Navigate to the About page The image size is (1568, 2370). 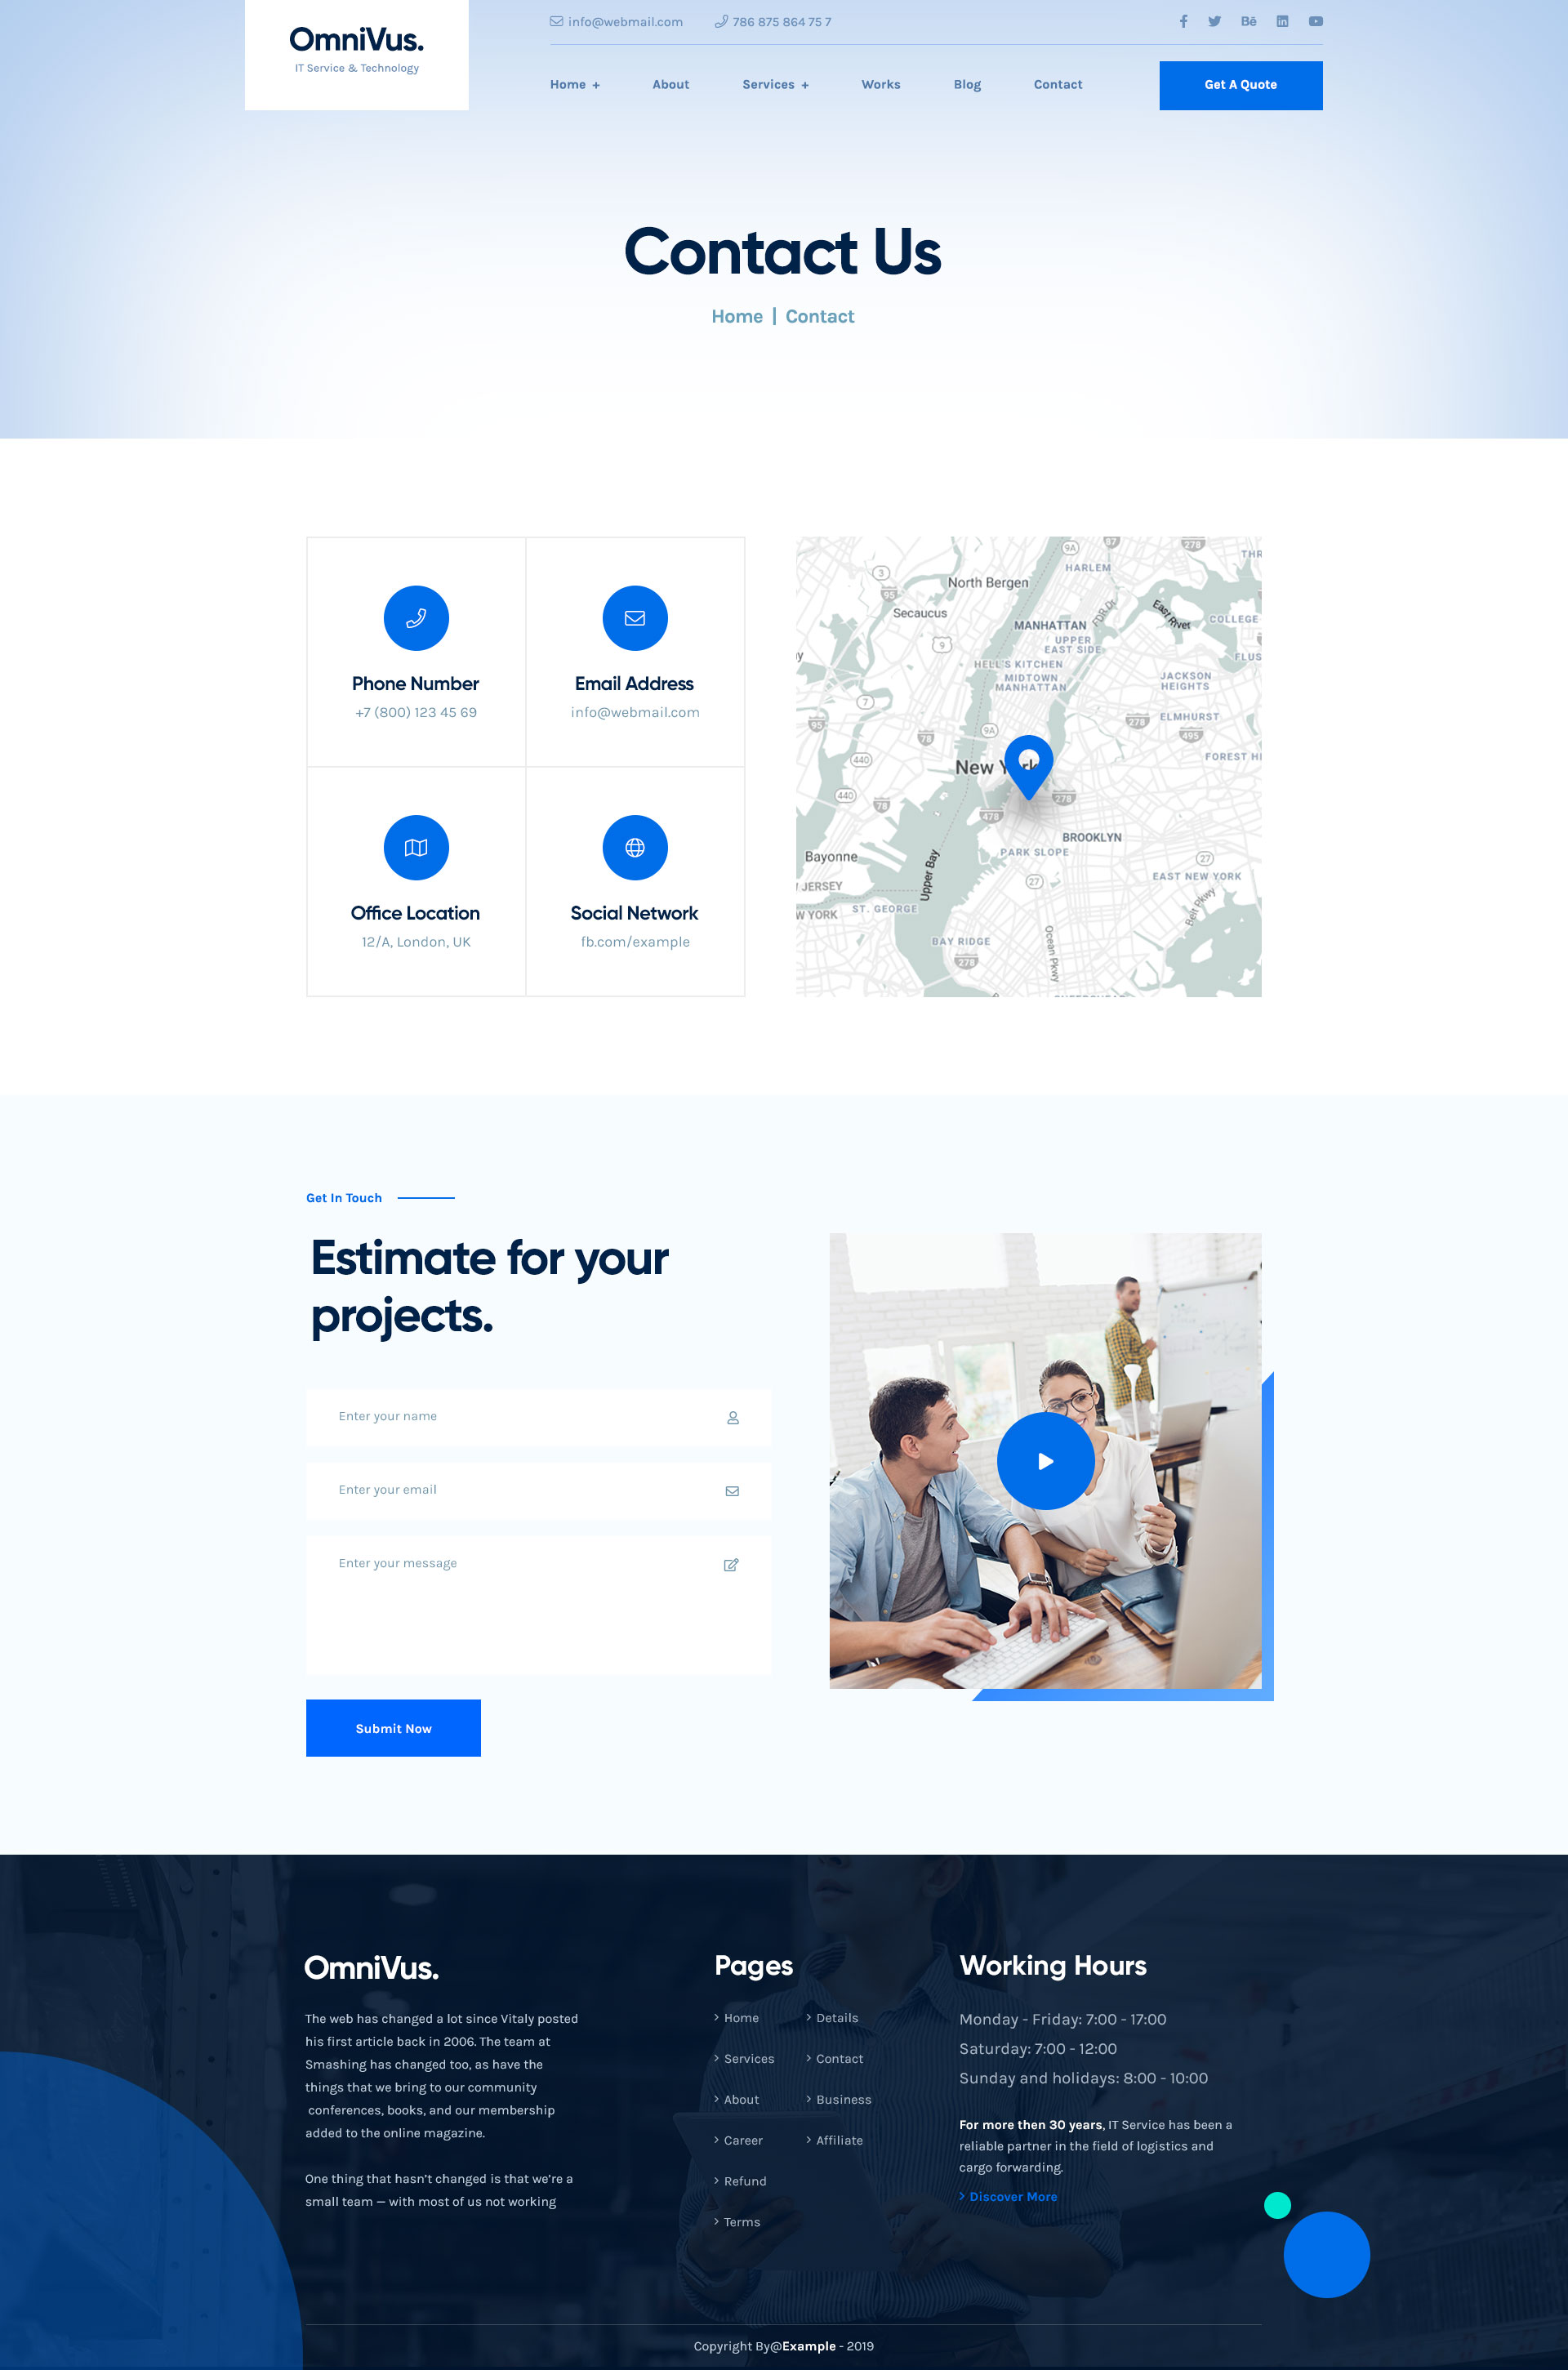pos(669,84)
